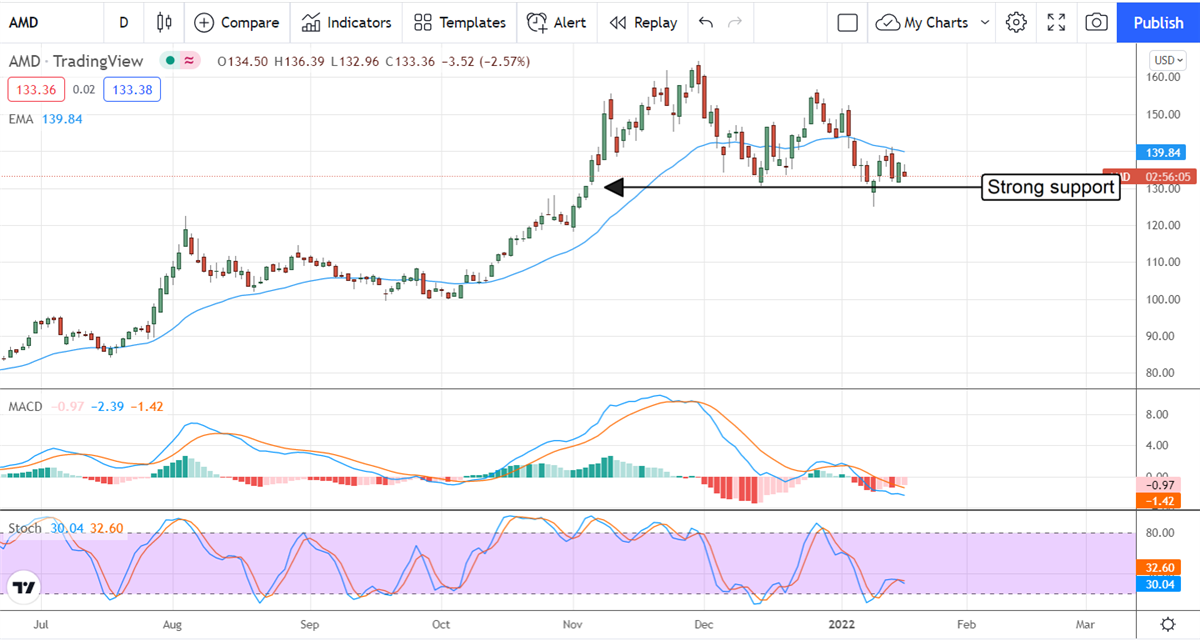Publish the chart idea
The image size is (1200, 640).
[x=1158, y=22]
